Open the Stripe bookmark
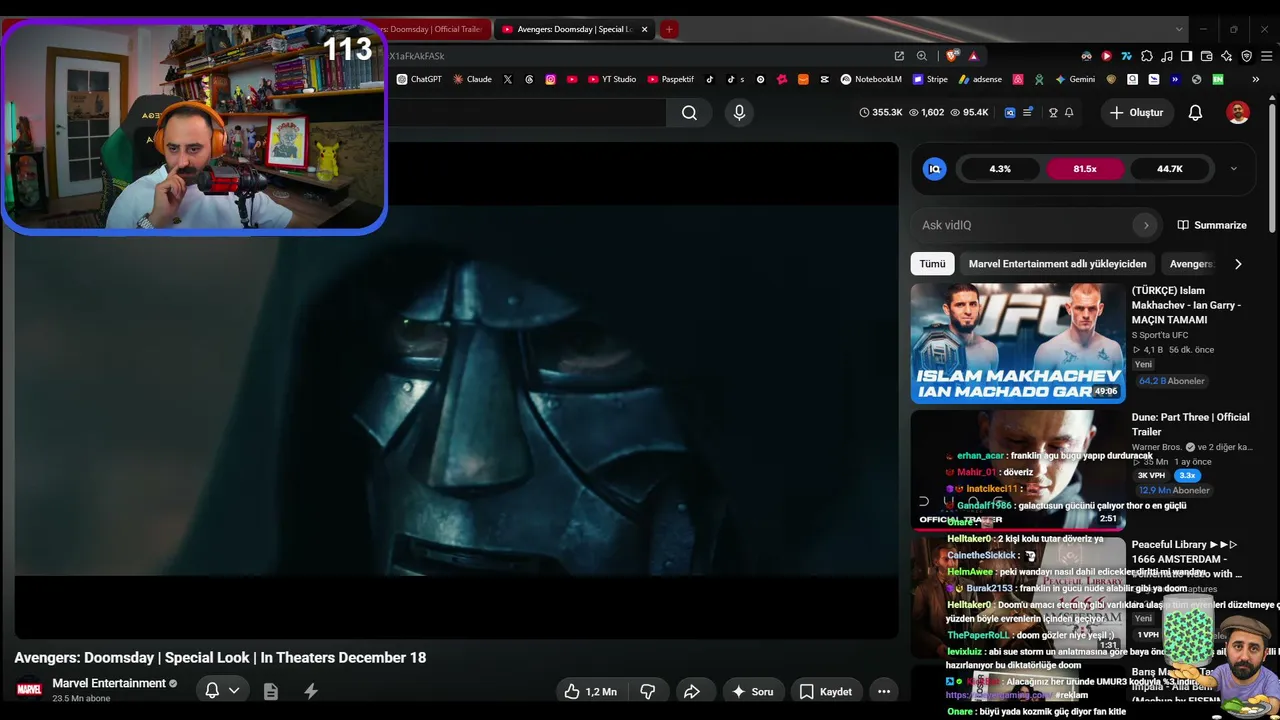The height and width of the screenshot is (720, 1280). coord(930,79)
